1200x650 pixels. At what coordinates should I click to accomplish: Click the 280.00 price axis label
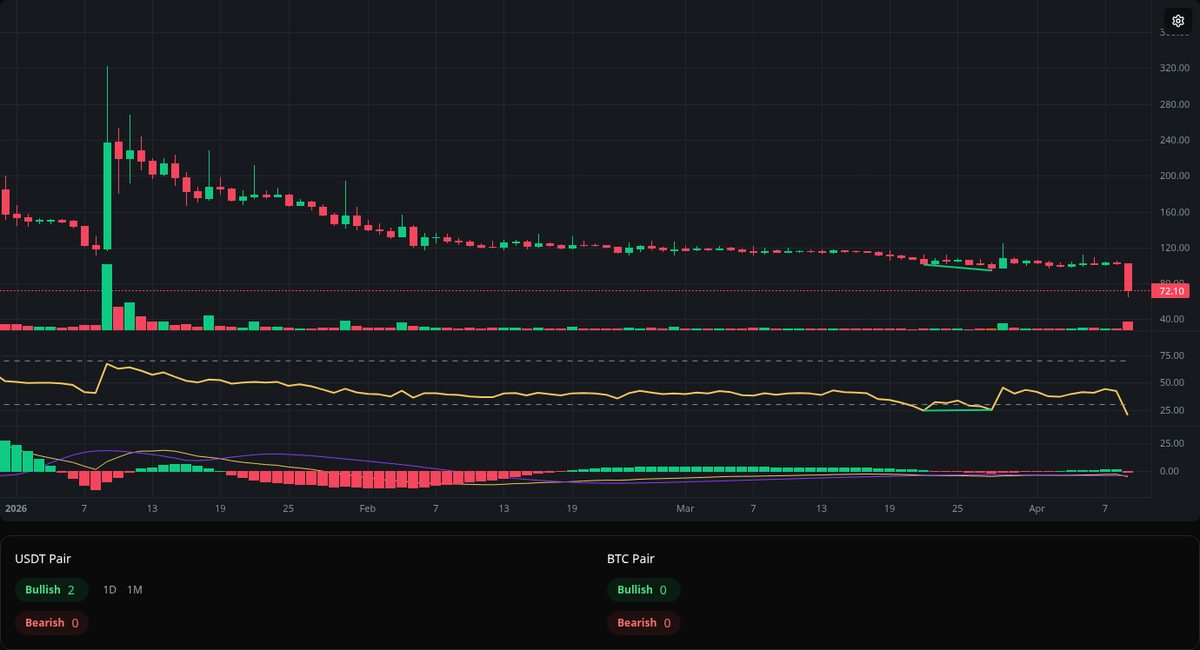(1173, 105)
